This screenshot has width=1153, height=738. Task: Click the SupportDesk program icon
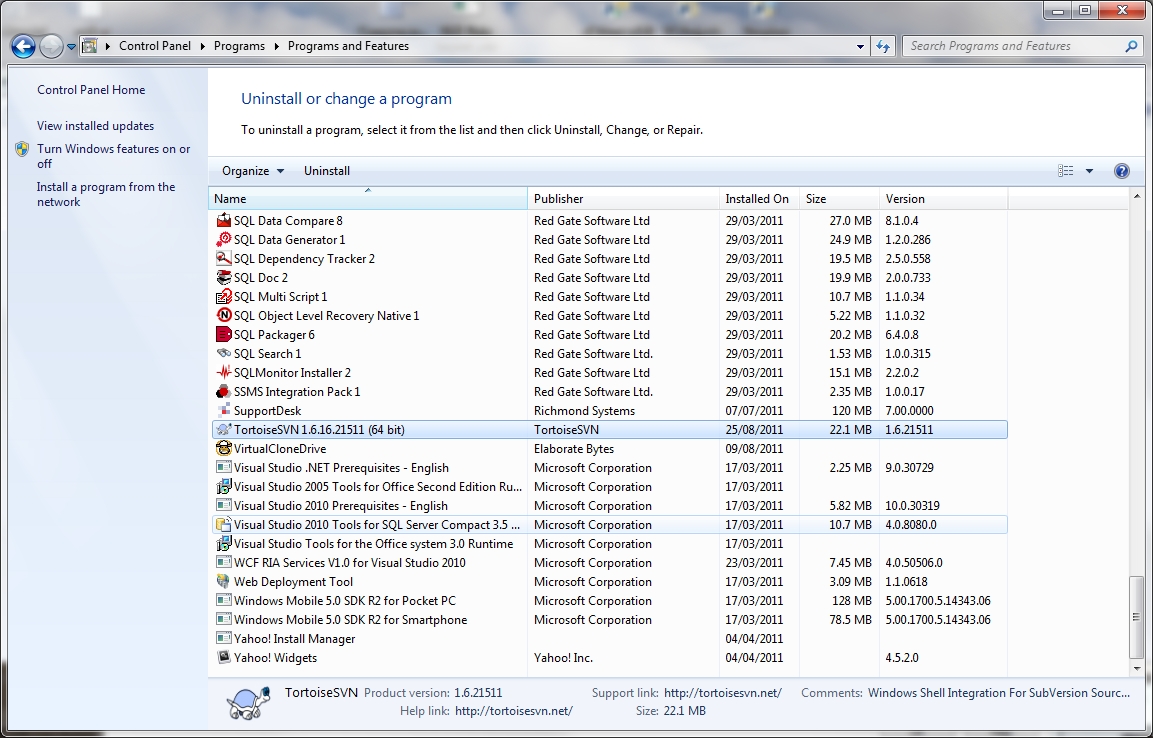pos(224,410)
